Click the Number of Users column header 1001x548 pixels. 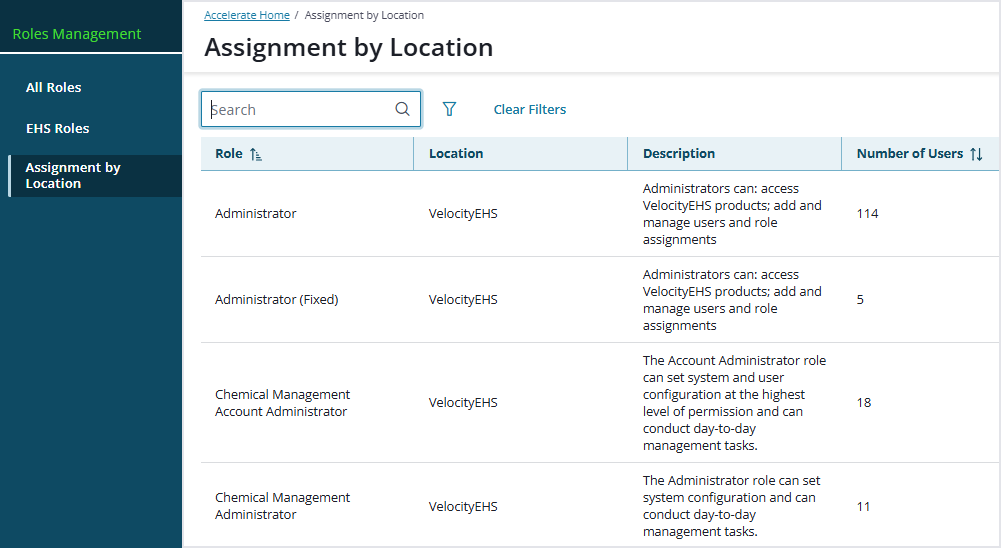(x=910, y=154)
